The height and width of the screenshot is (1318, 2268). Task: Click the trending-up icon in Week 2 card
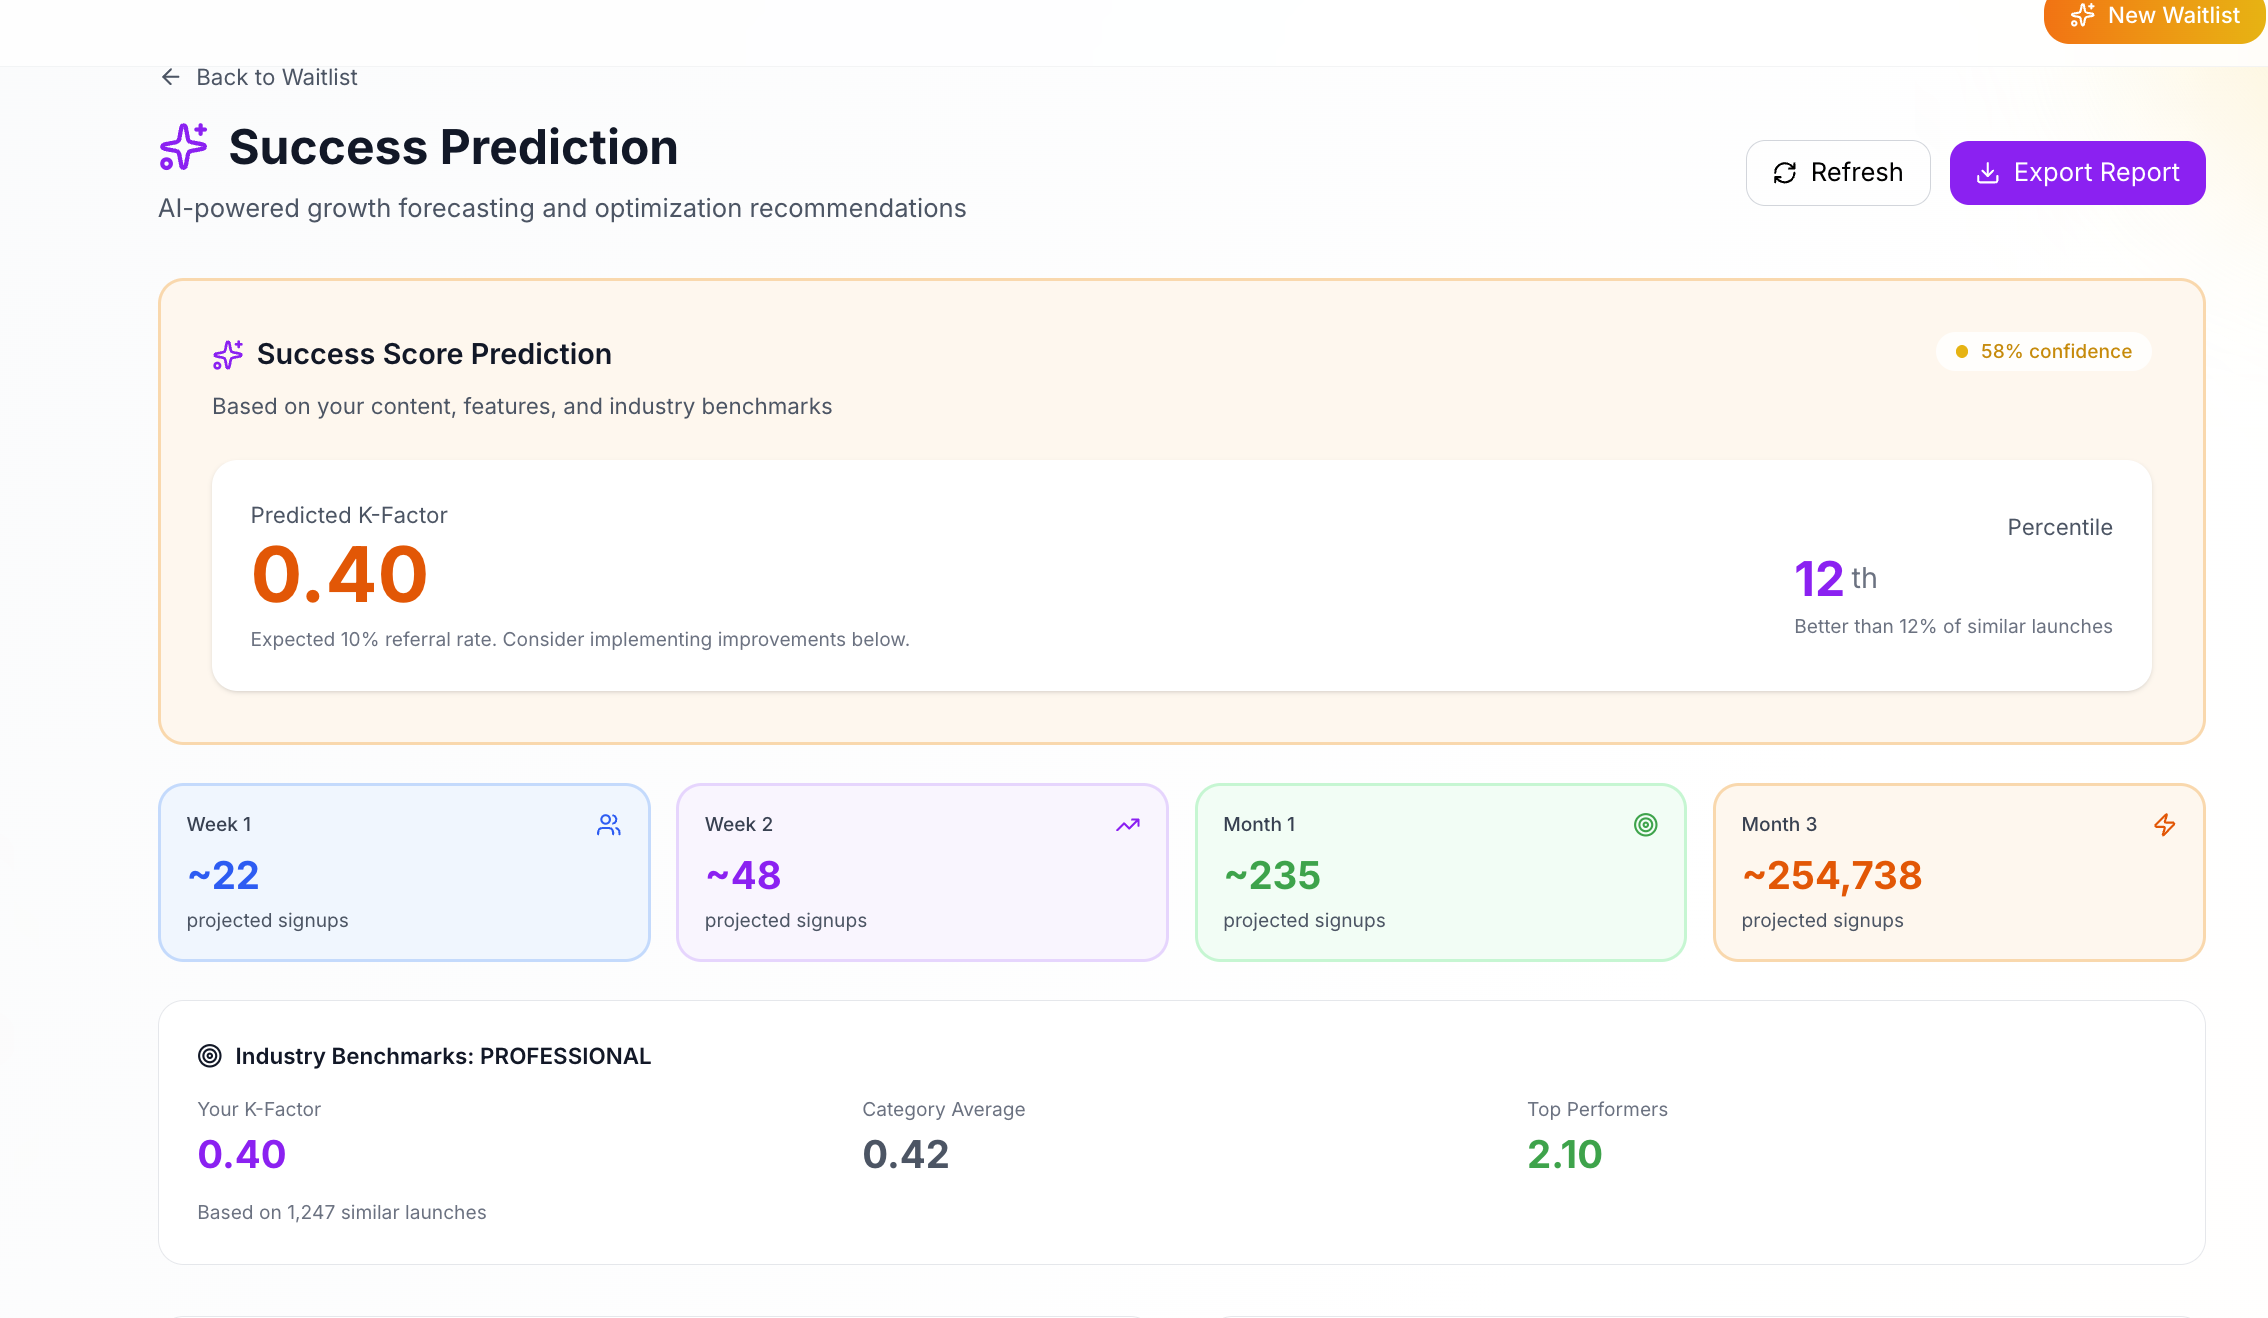coord(1128,825)
